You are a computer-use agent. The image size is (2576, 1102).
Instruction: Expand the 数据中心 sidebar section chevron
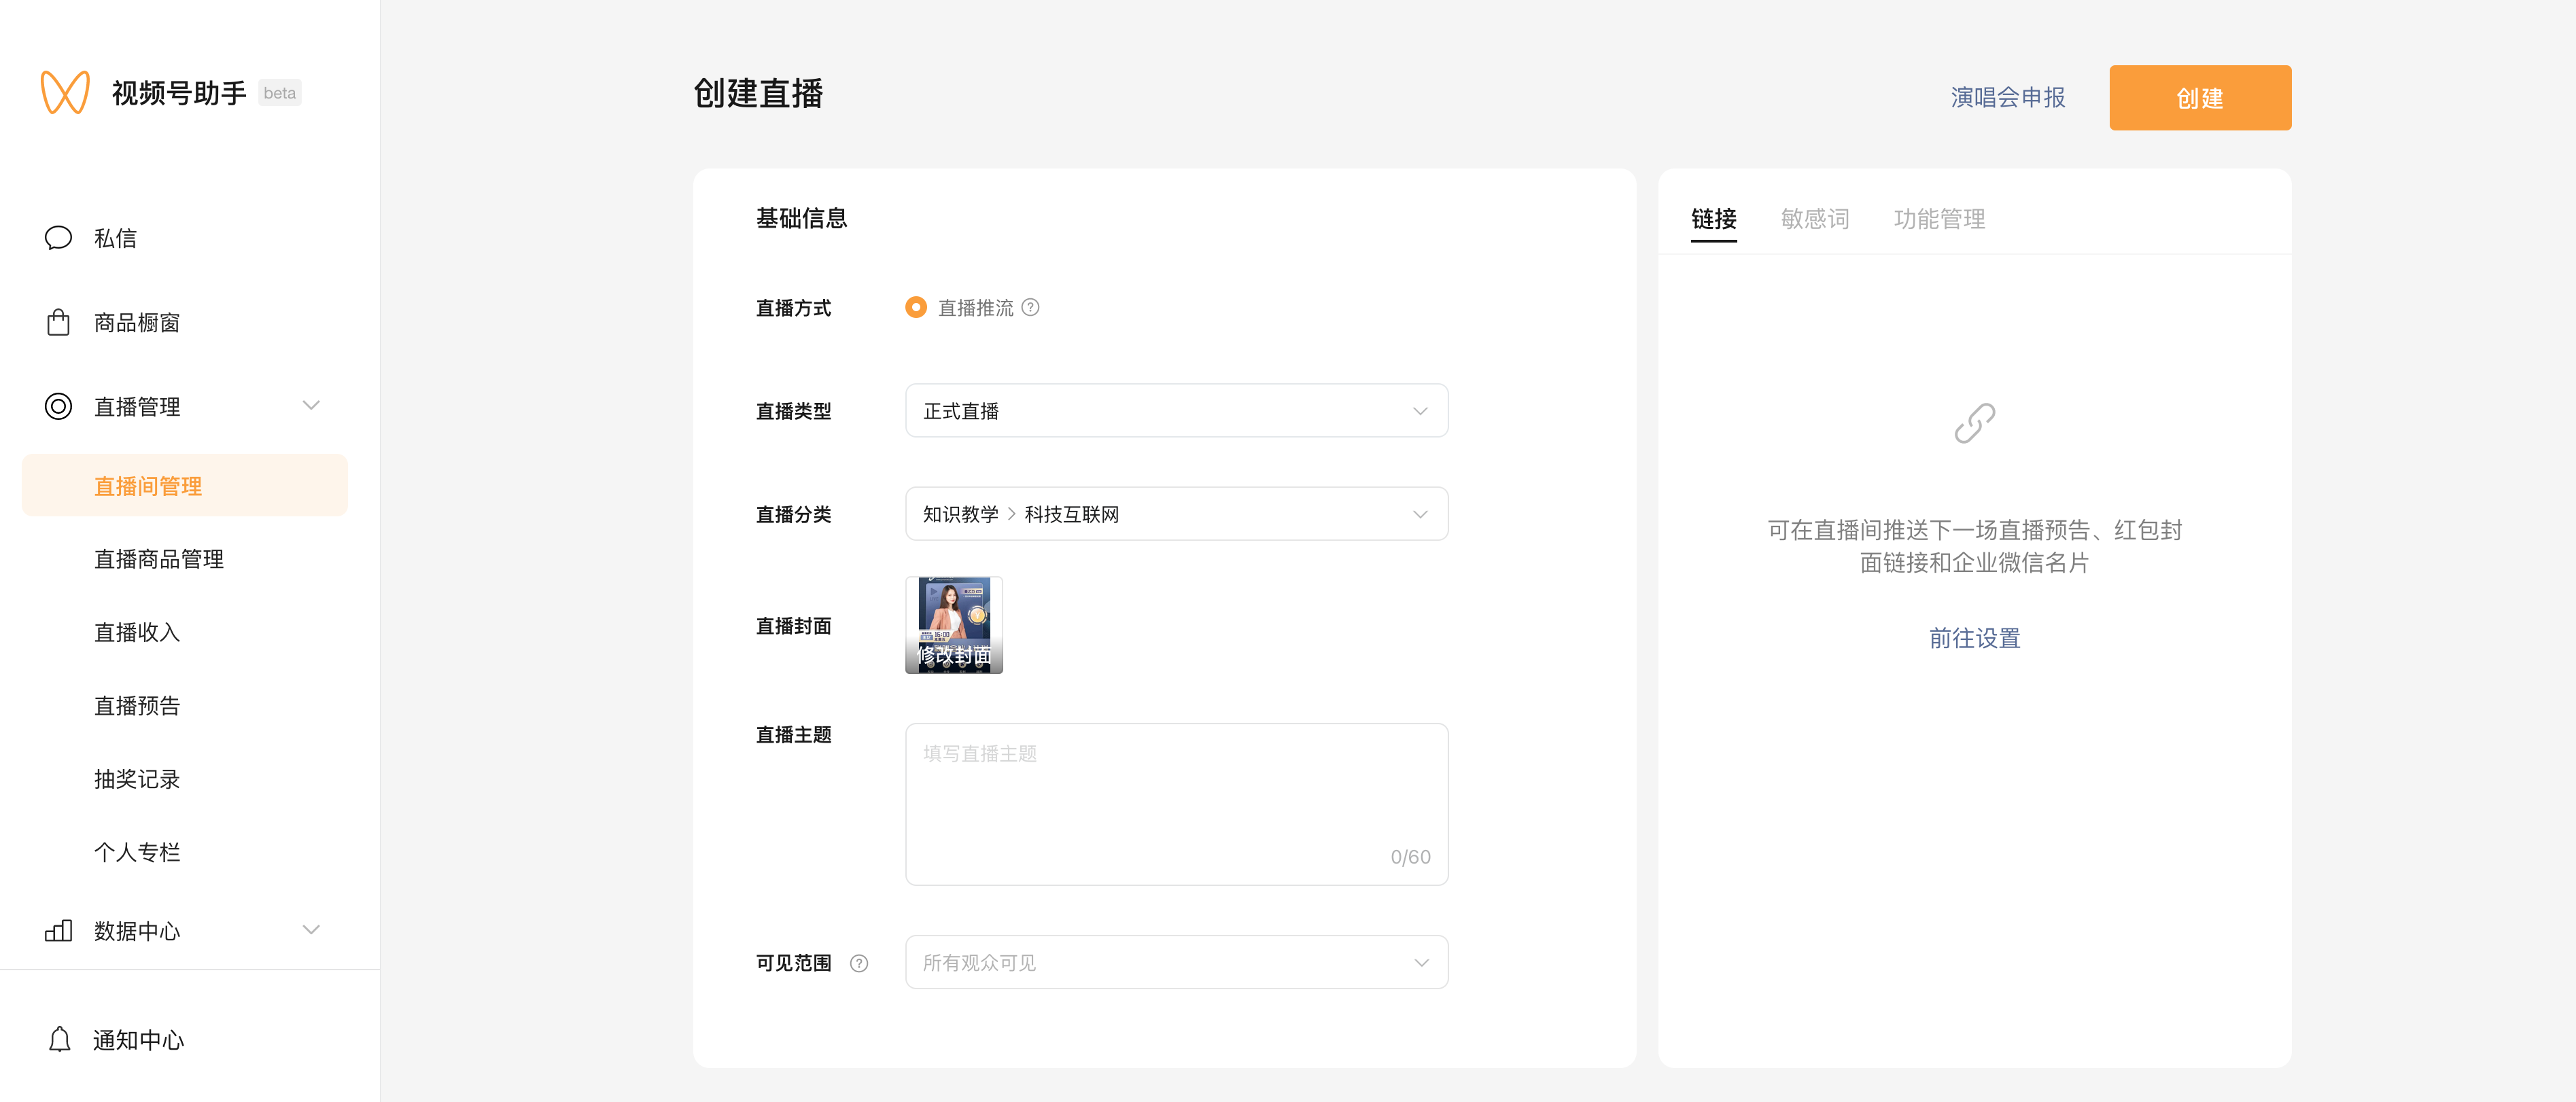[x=311, y=930]
